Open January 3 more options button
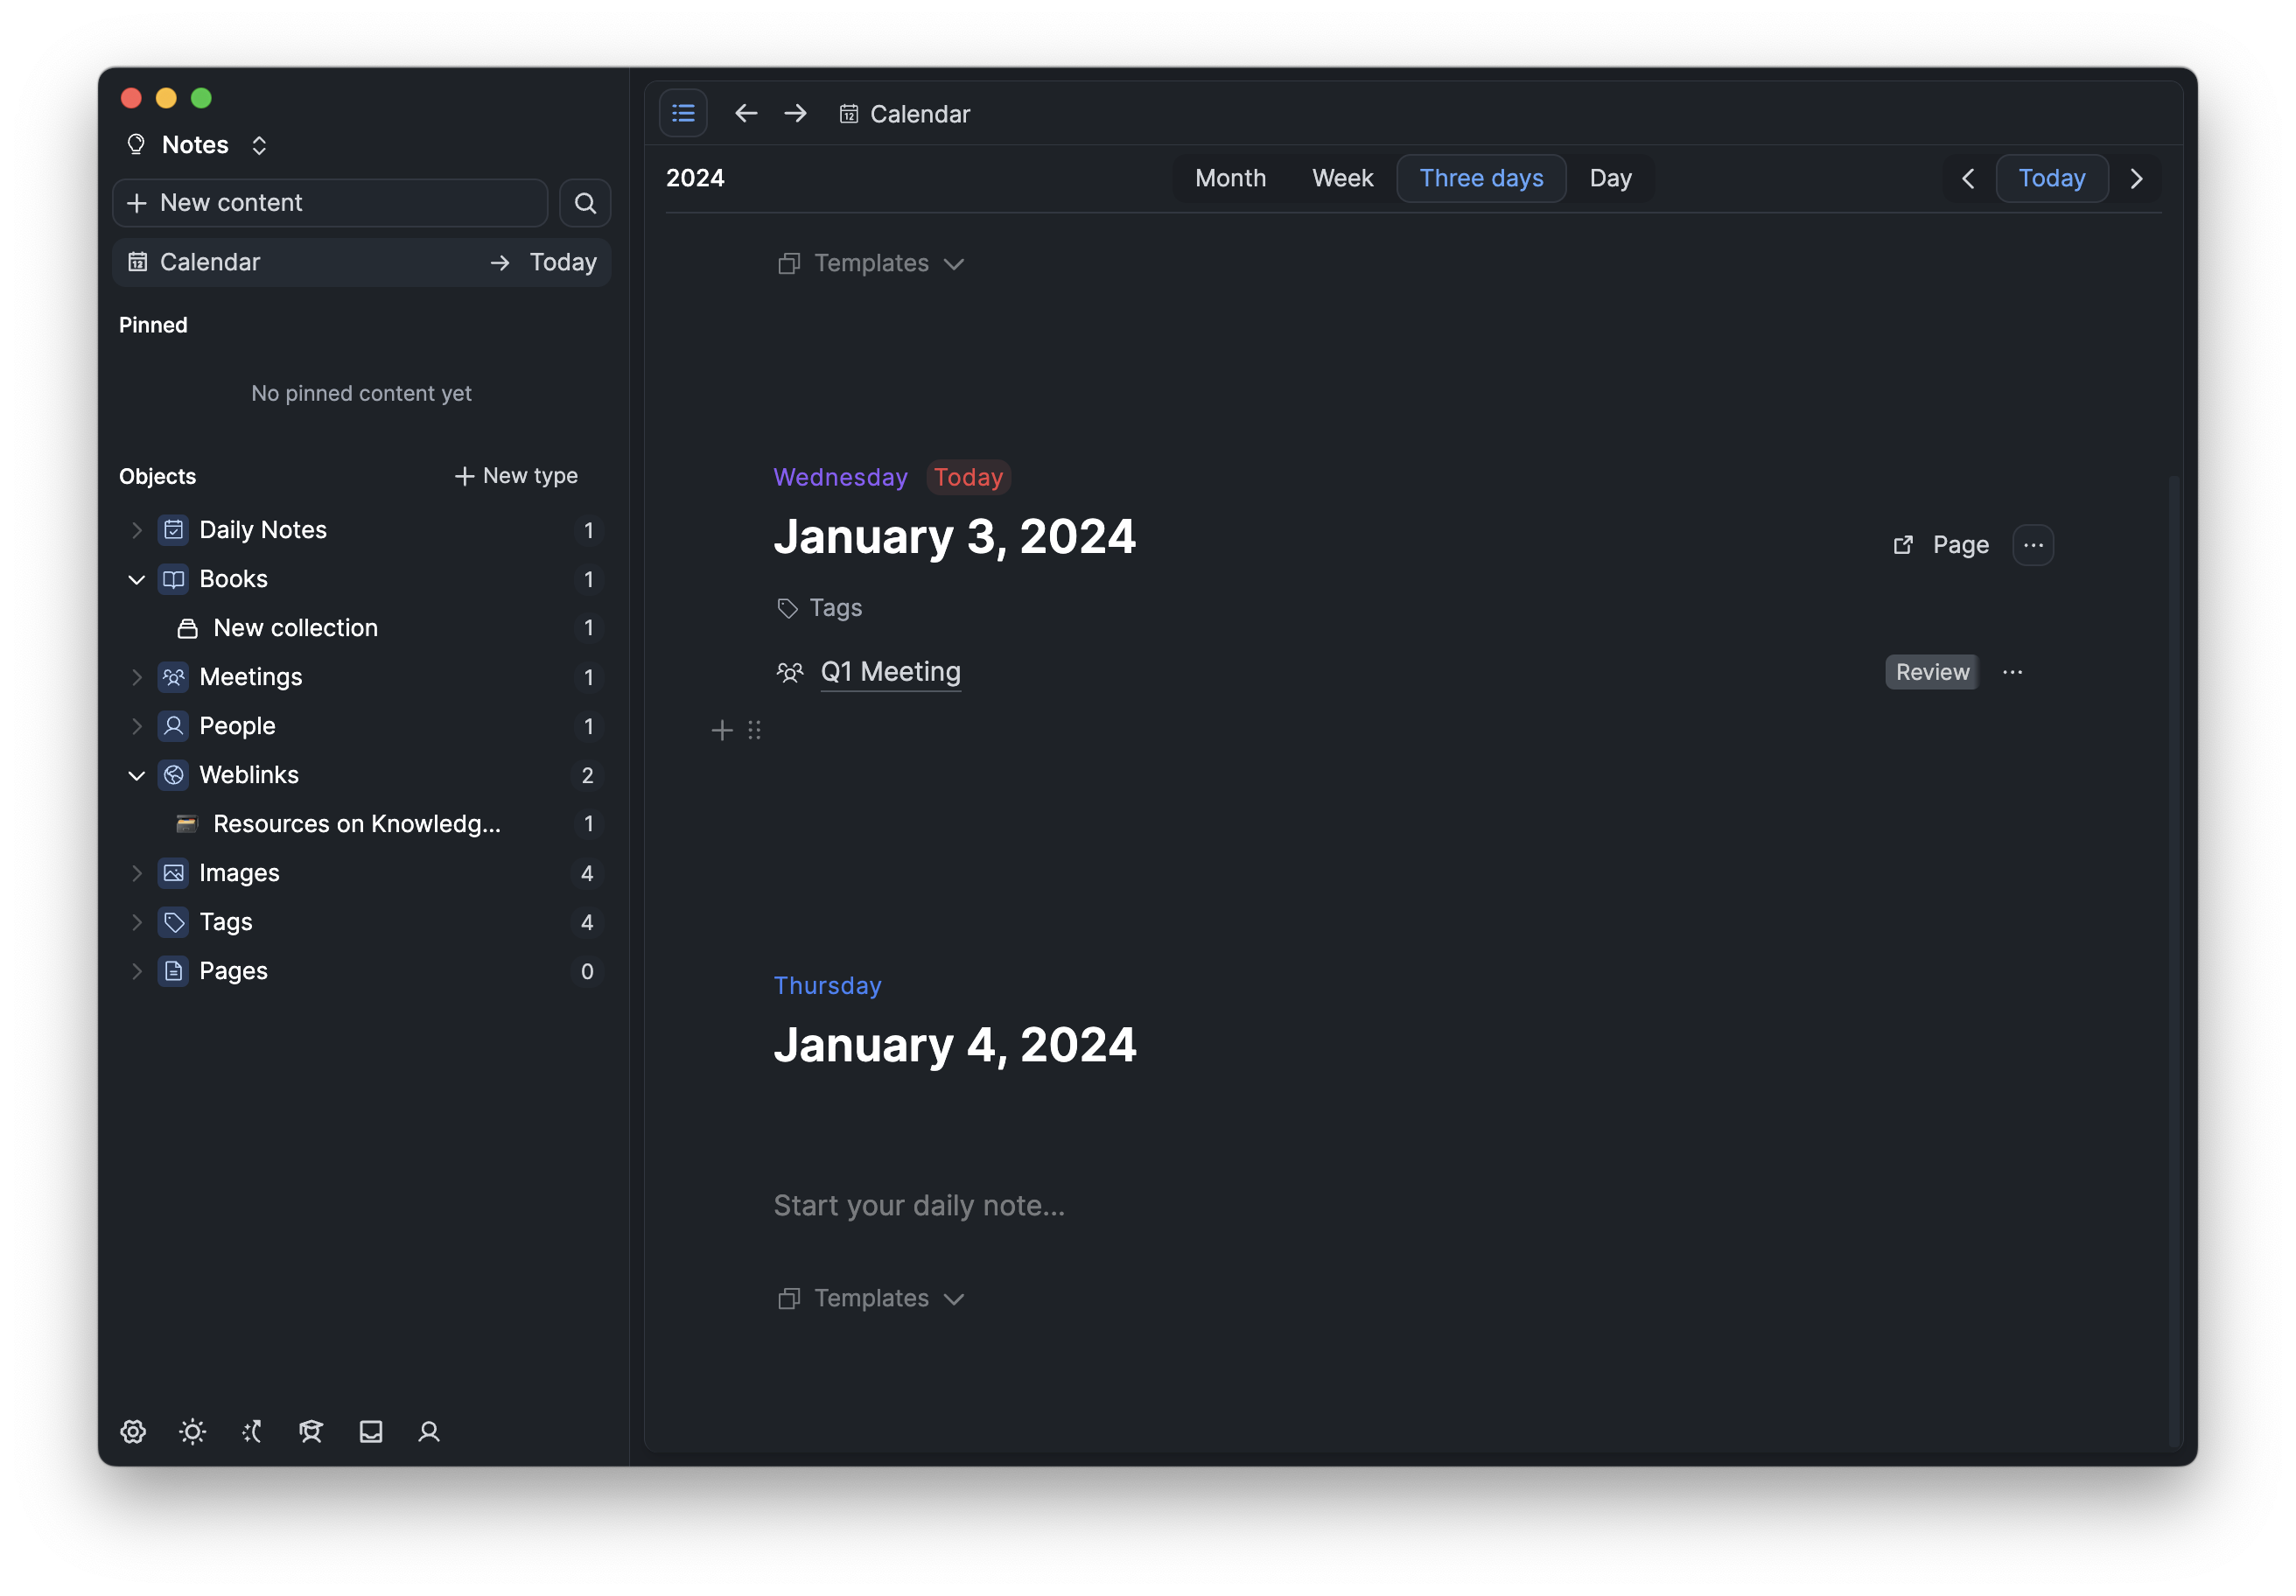 (x=2032, y=545)
